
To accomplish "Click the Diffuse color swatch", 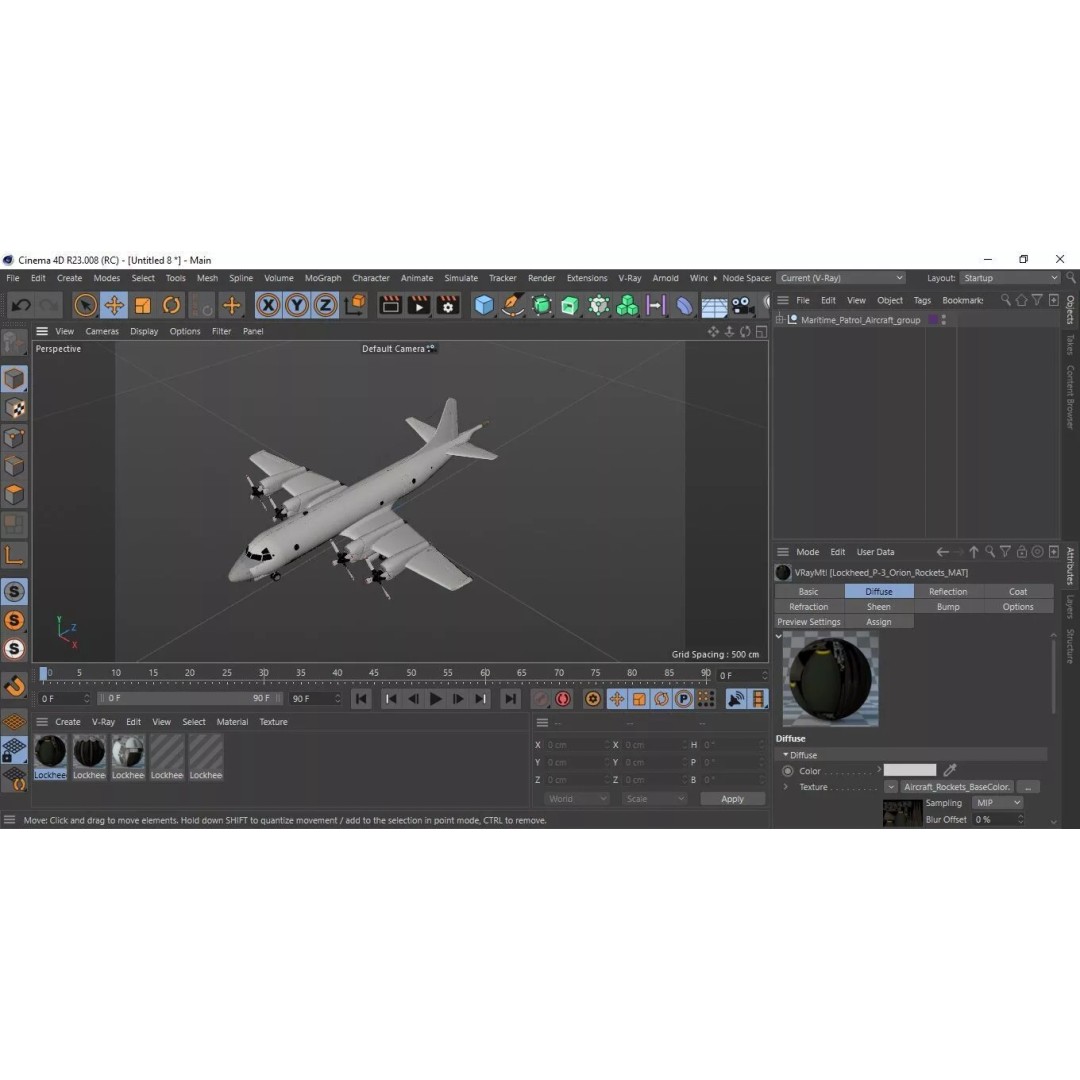I will coord(910,770).
